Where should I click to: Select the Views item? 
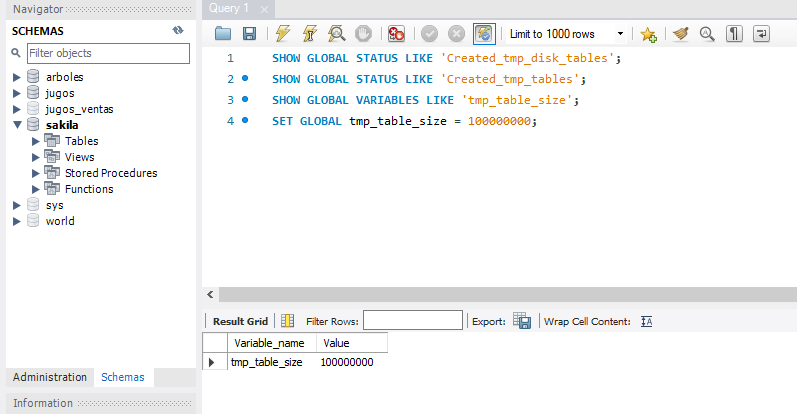pyautogui.click(x=79, y=157)
